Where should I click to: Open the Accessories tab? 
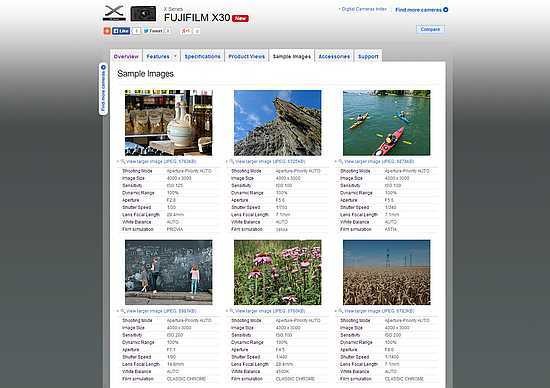(334, 56)
